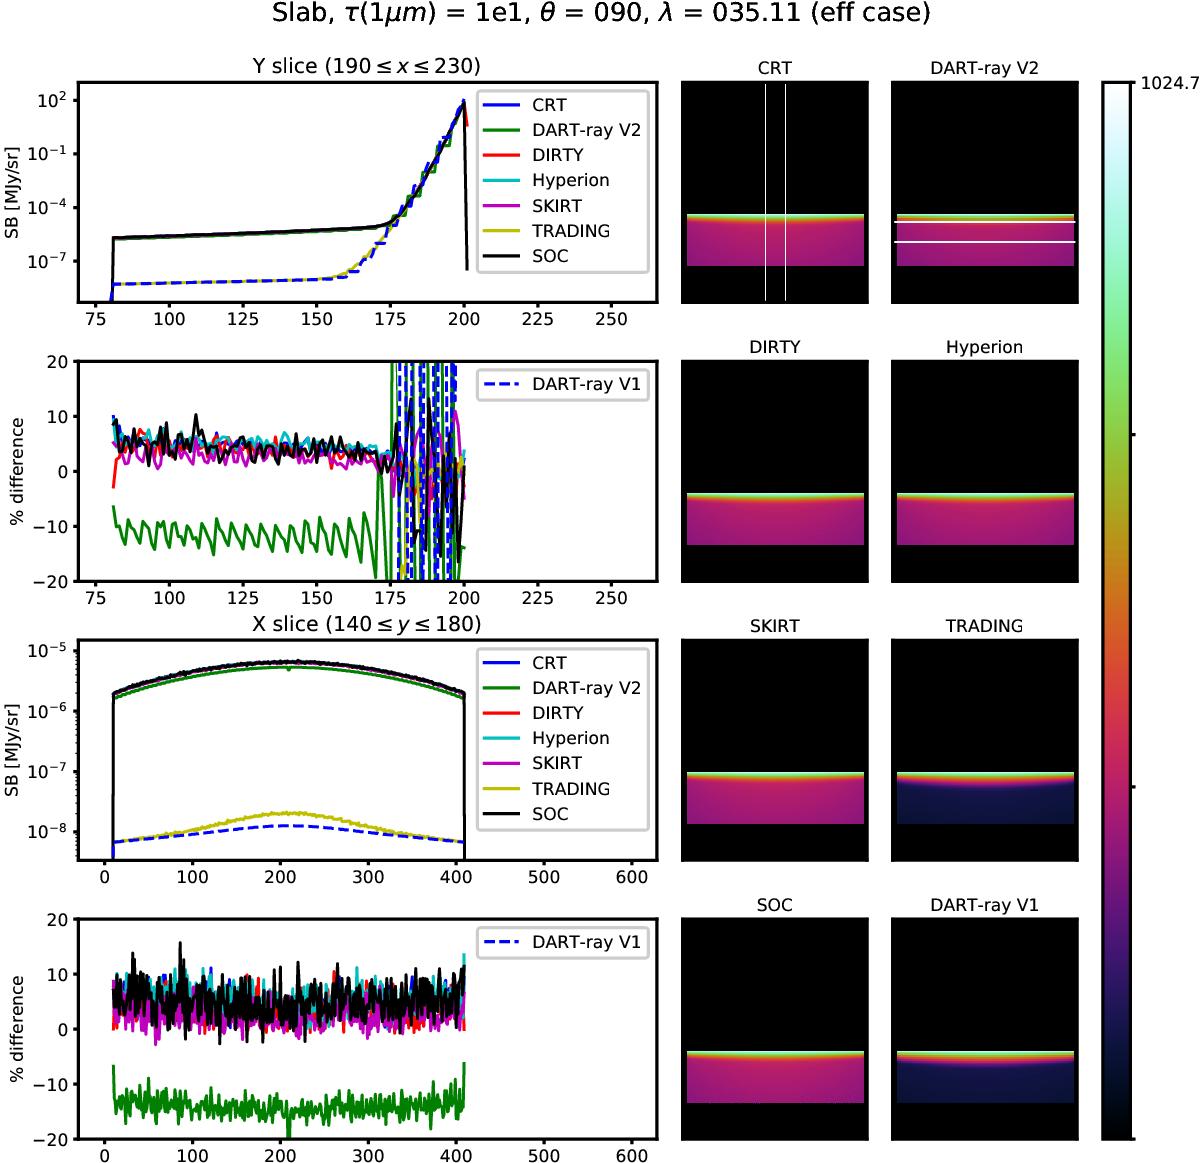1200x1163 pixels.
Task: Select the DART-ray V2 image panel
Action: point(985,192)
